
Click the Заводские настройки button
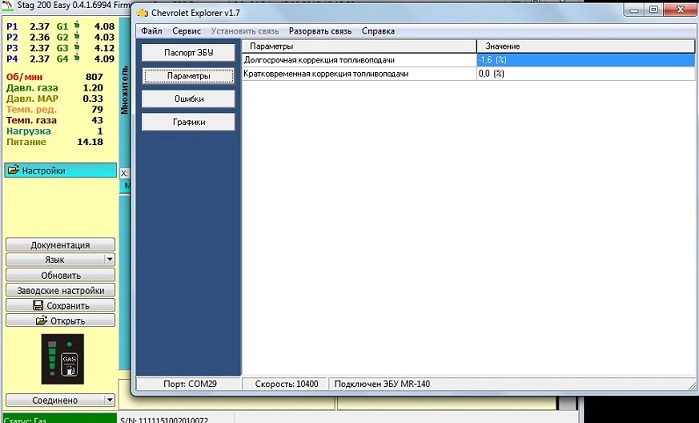(x=60, y=290)
